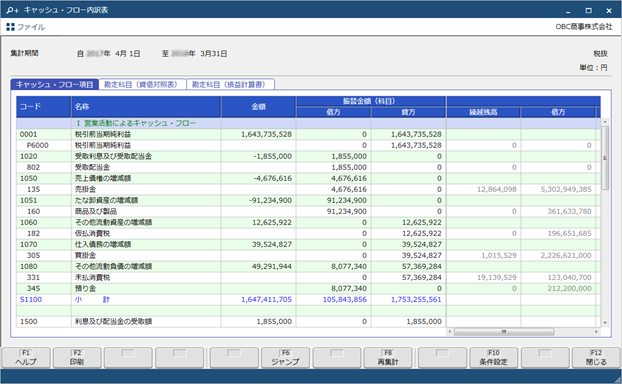This screenshot has height=384, width=622.
Task: Click the F10 条件設定 button
Action: pos(493,357)
